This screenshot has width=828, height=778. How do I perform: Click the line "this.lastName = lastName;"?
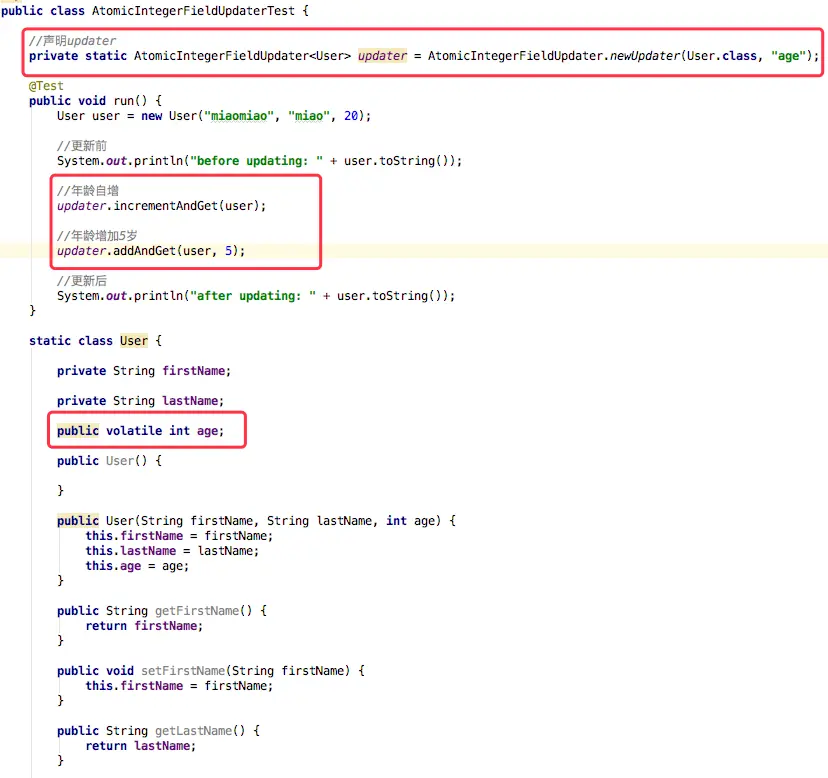point(172,551)
